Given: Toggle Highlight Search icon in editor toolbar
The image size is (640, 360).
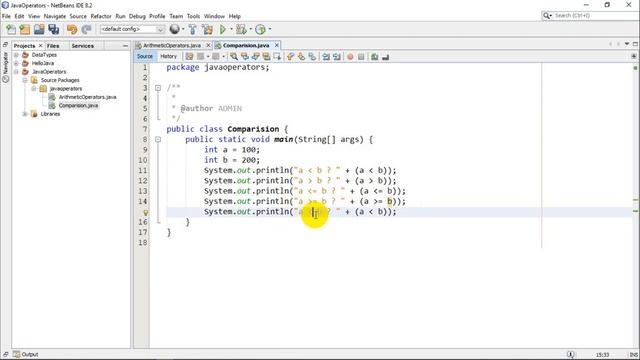Looking at the screenshot, I should 267,57.
